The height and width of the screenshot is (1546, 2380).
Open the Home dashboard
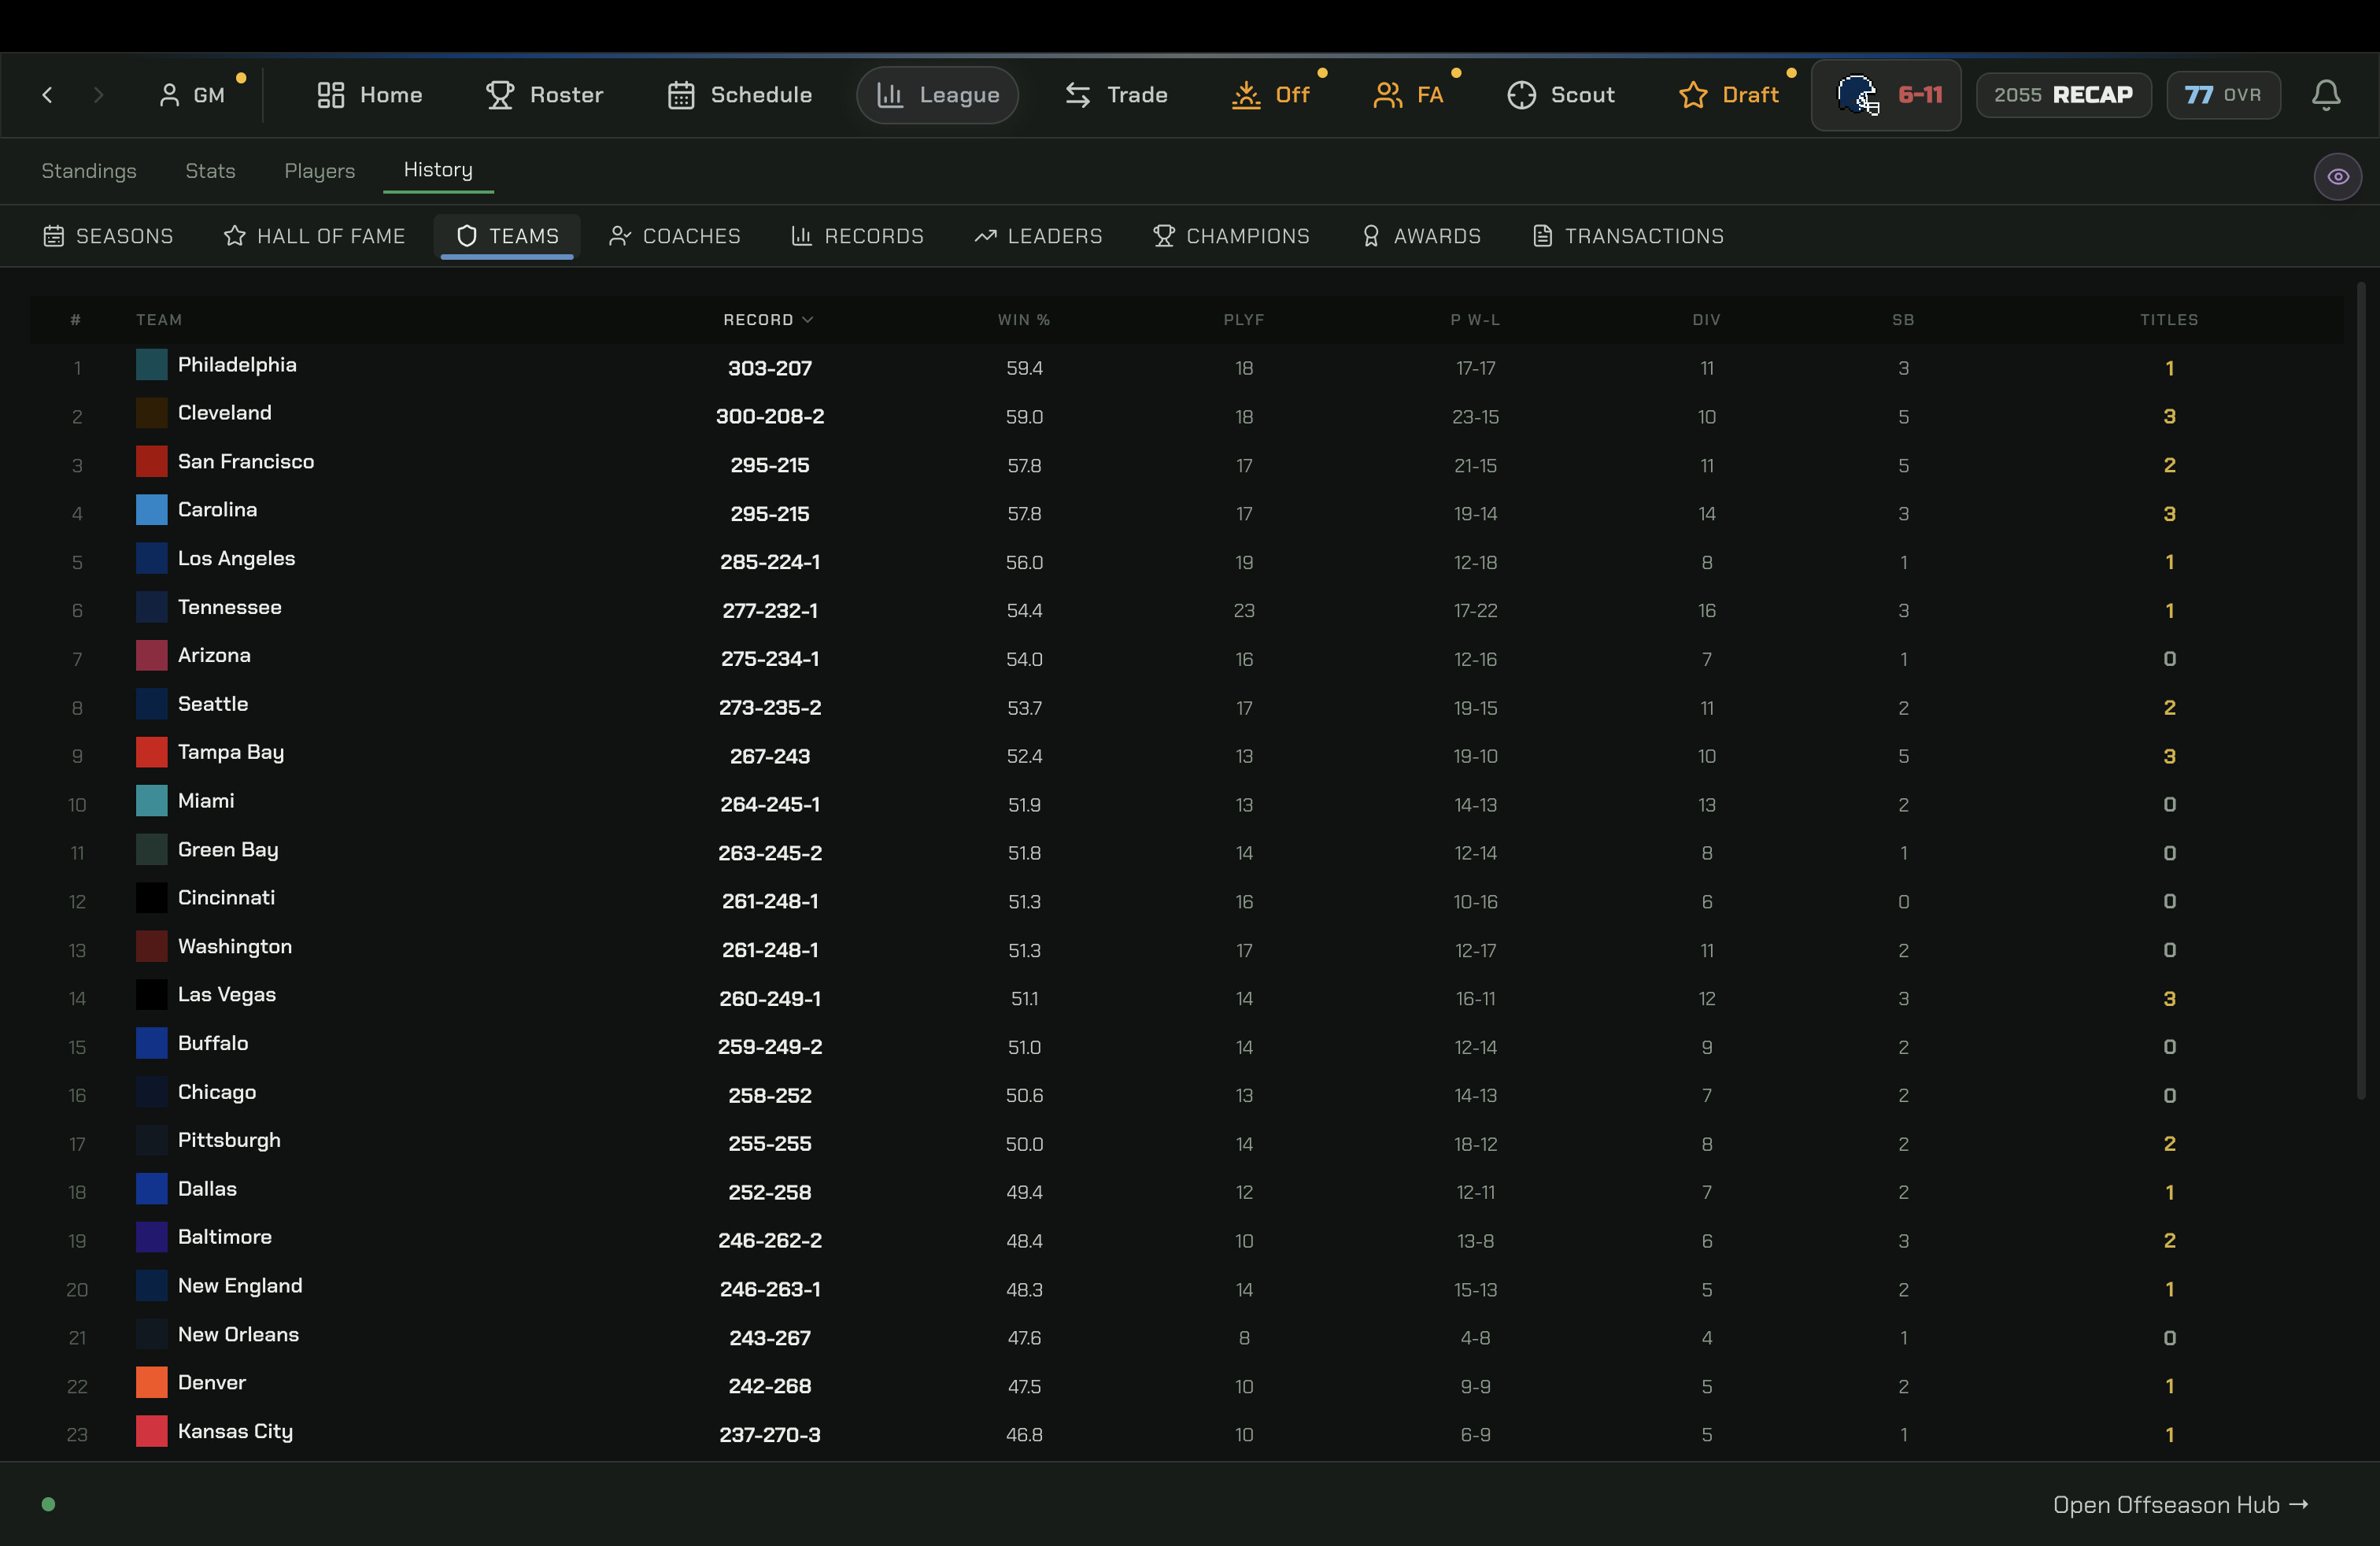(370, 95)
